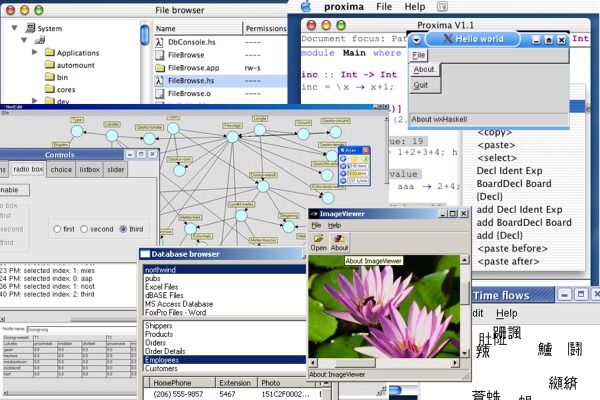Click ImageViewer horizontal scrollbar right arrow
Screen dimensions: 600x400
(x=455, y=362)
